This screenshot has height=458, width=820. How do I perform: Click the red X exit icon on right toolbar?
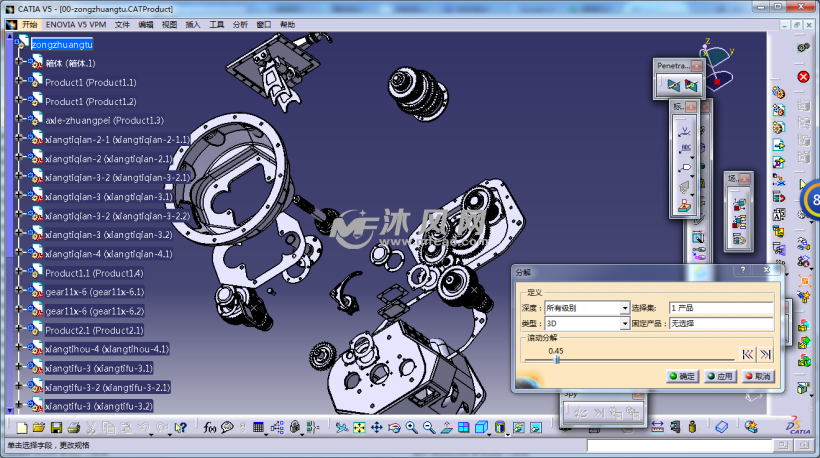click(x=803, y=77)
